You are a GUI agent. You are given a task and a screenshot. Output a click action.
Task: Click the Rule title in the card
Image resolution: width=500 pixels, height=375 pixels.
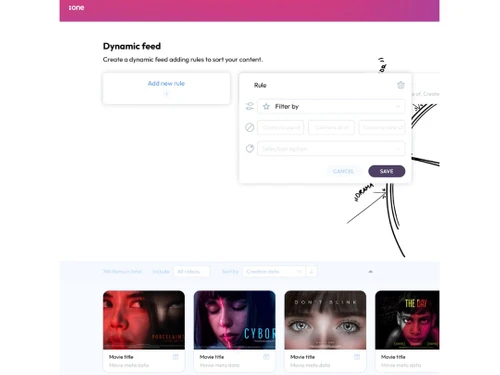[x=260, y=85]
